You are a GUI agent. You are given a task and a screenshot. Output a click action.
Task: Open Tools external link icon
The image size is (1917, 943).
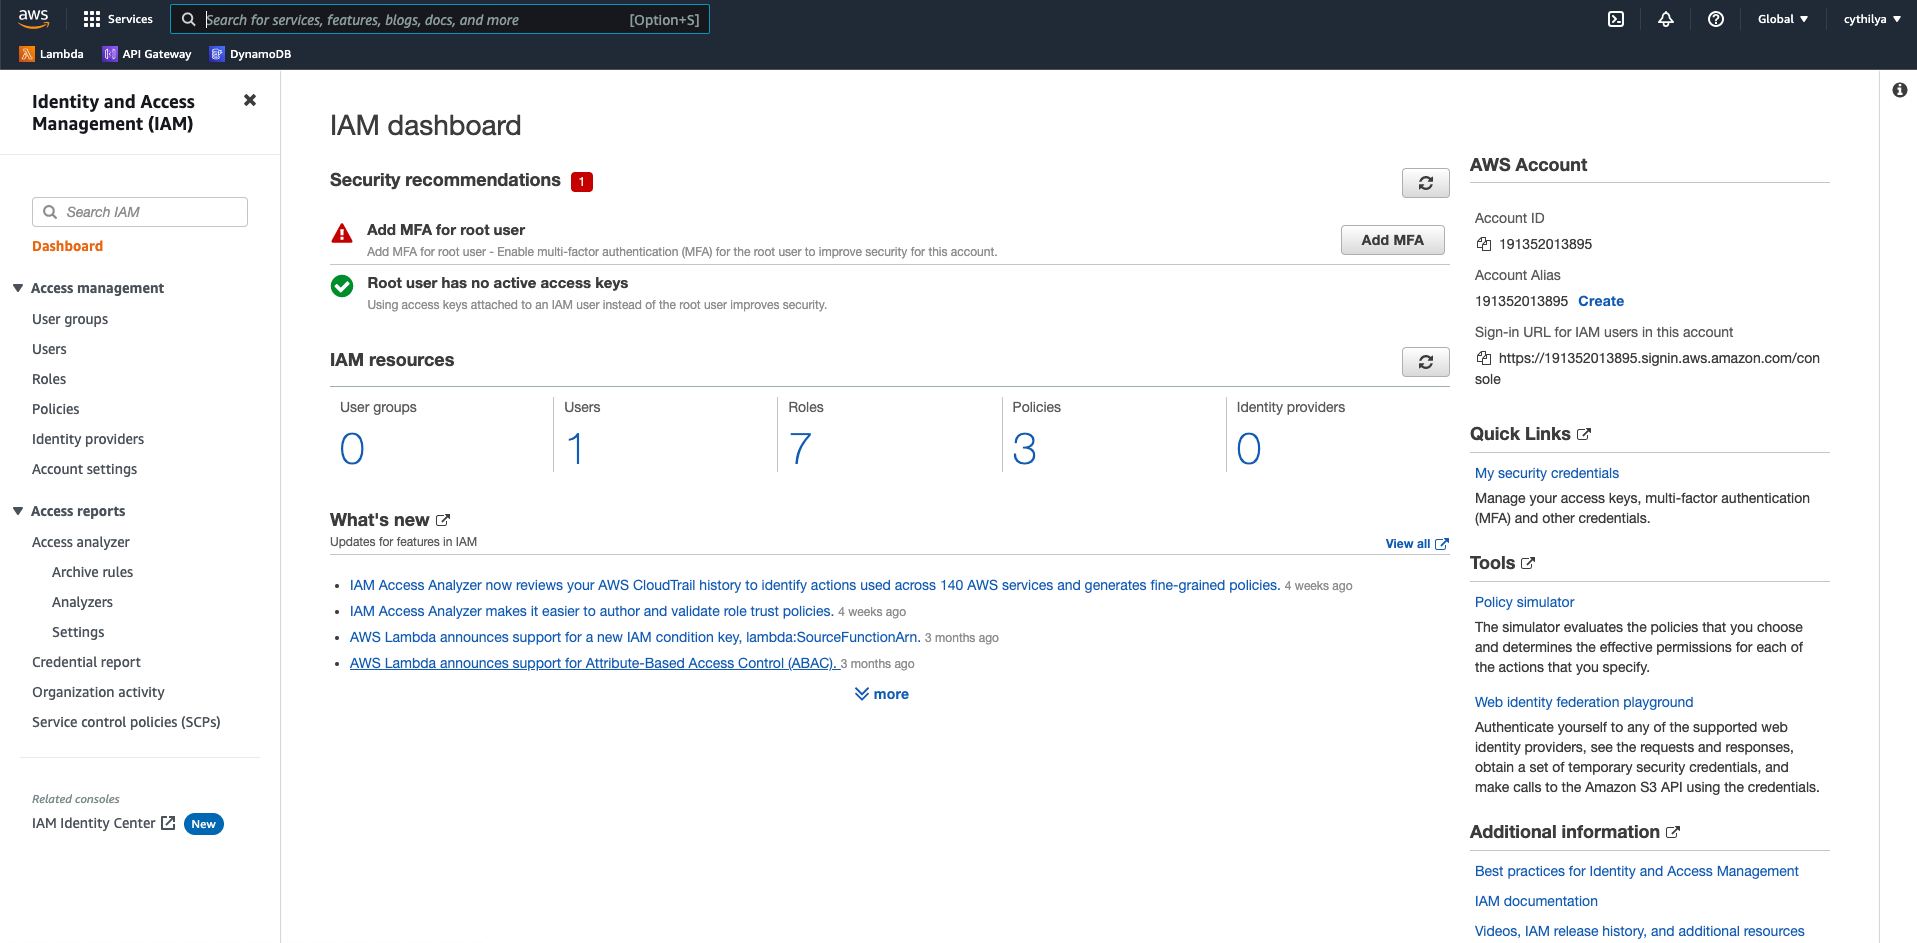[1528, 563]
